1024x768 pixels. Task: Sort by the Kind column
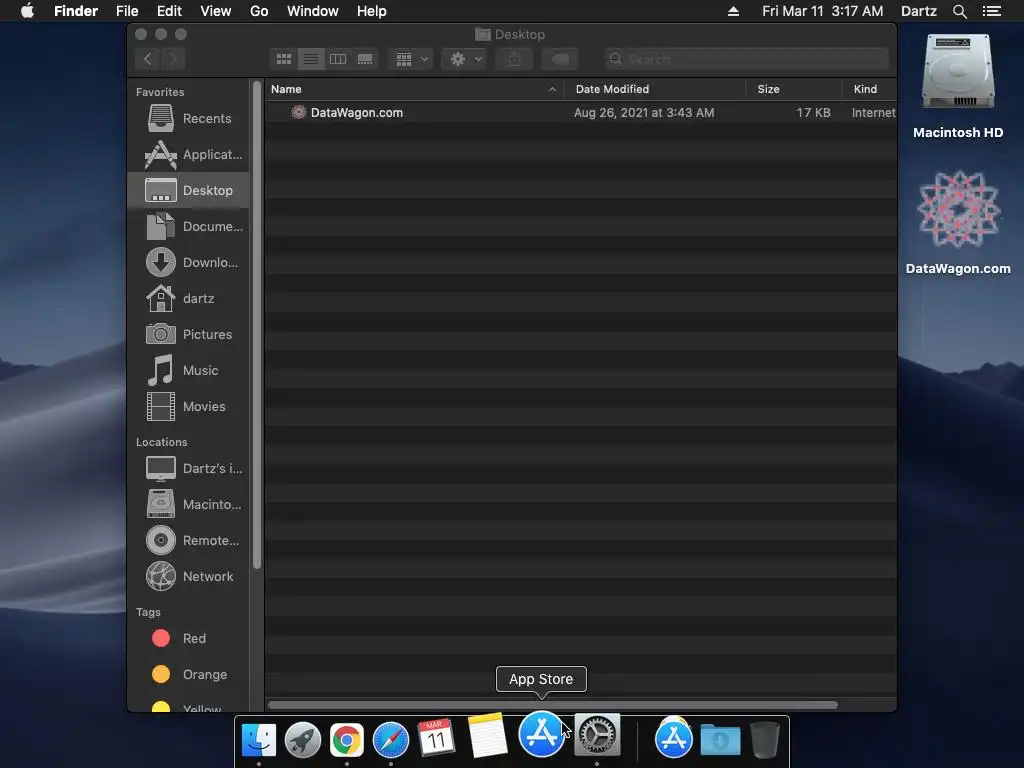869,89
